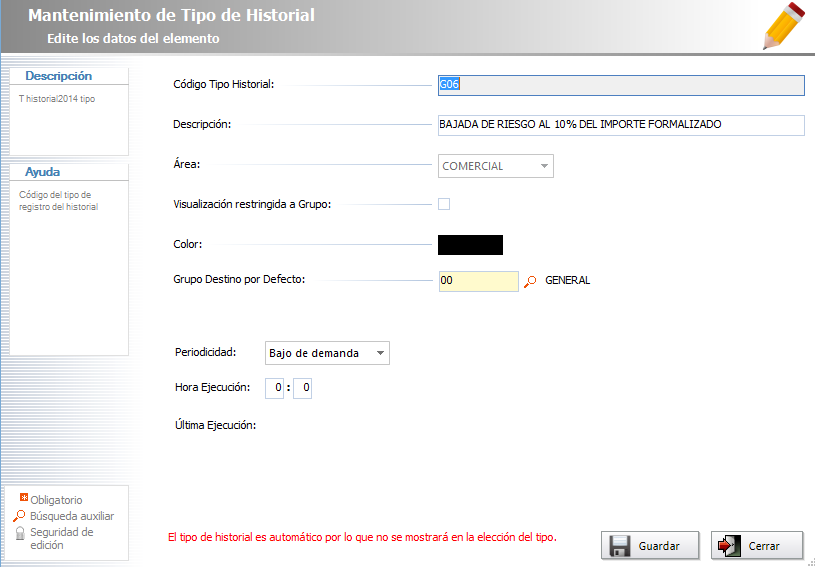Viewport: 815px width, 567px height.
Task: Click the red automatic historial warning text
Action: [362, 537]
